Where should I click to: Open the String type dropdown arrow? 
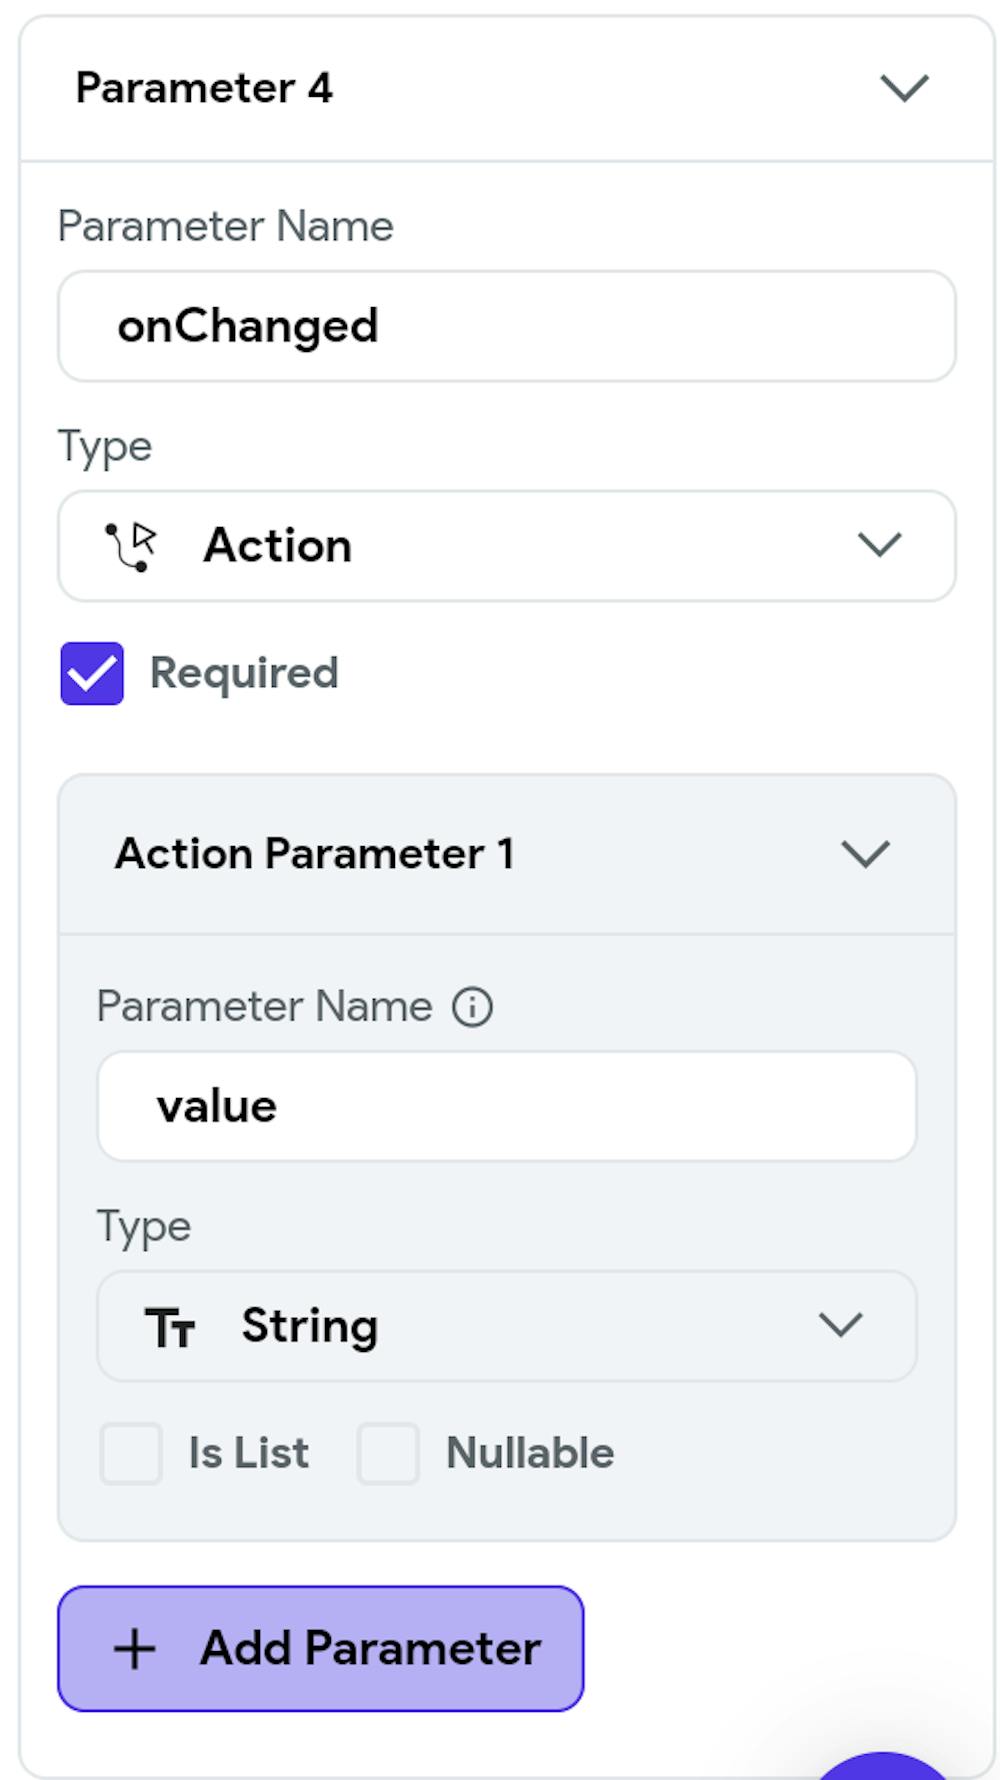(840, 1326)
